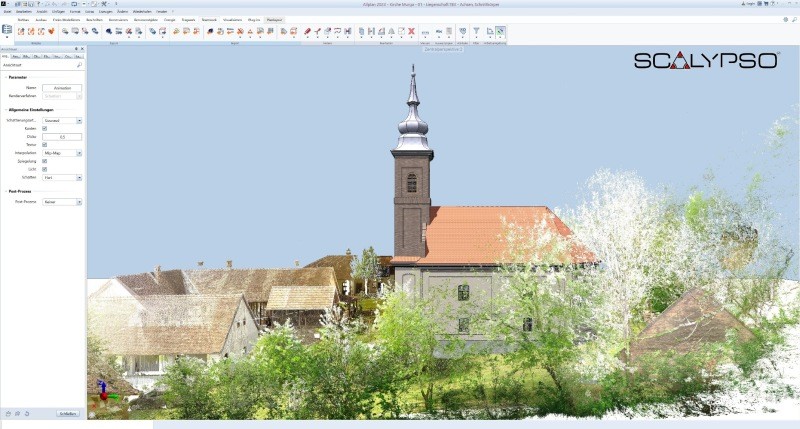Open the Post-Prozess Keiner dropdown
This screenshot has width=800, height=429.
click(62, 202)
